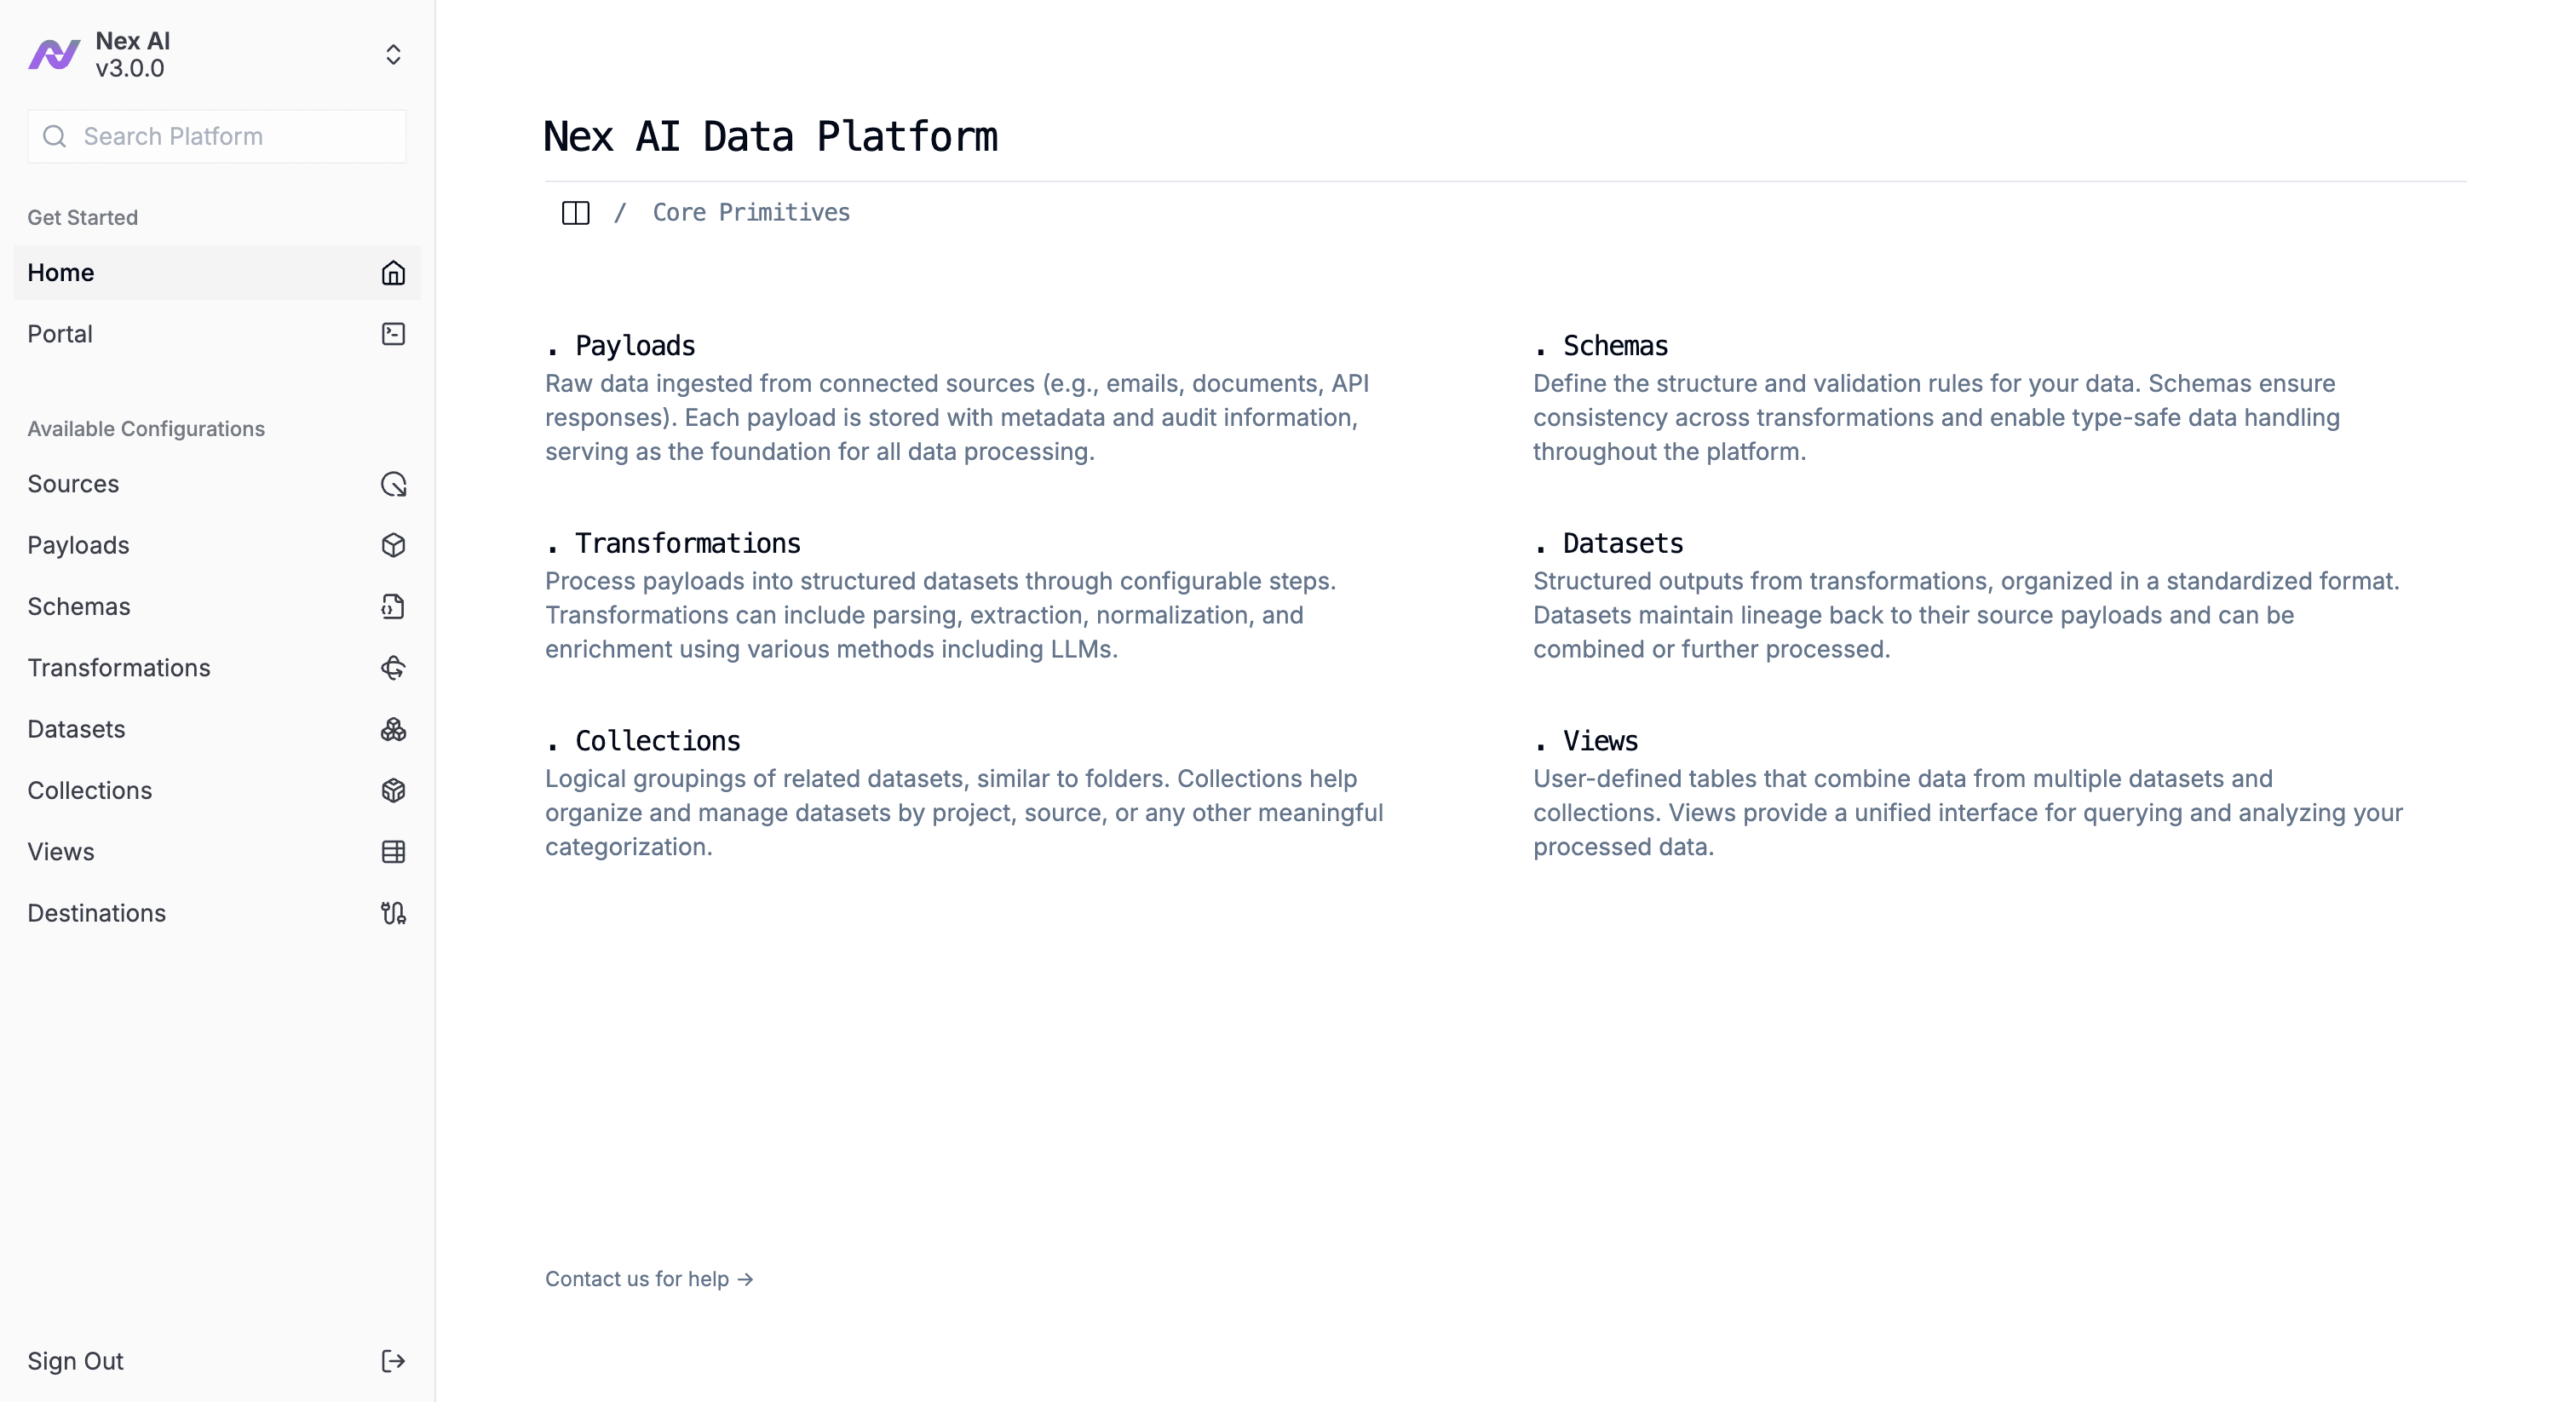Image resolution: width=2576 pixels, height=1402 pixels.
Task: Select Core Primitives breadcrumb
Action: 750,213
